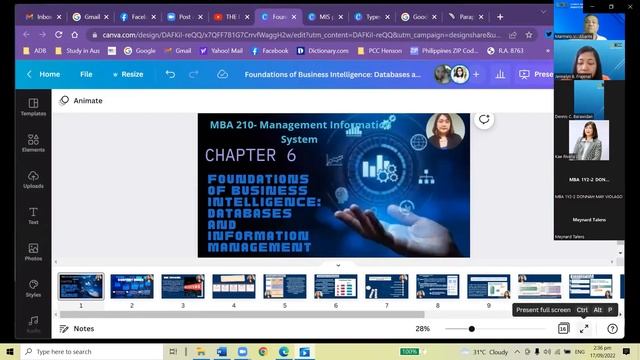This screenshot has height=360, width=640.
Task: Click the Redo arrow icon
Action: click(x=194, y=74)
